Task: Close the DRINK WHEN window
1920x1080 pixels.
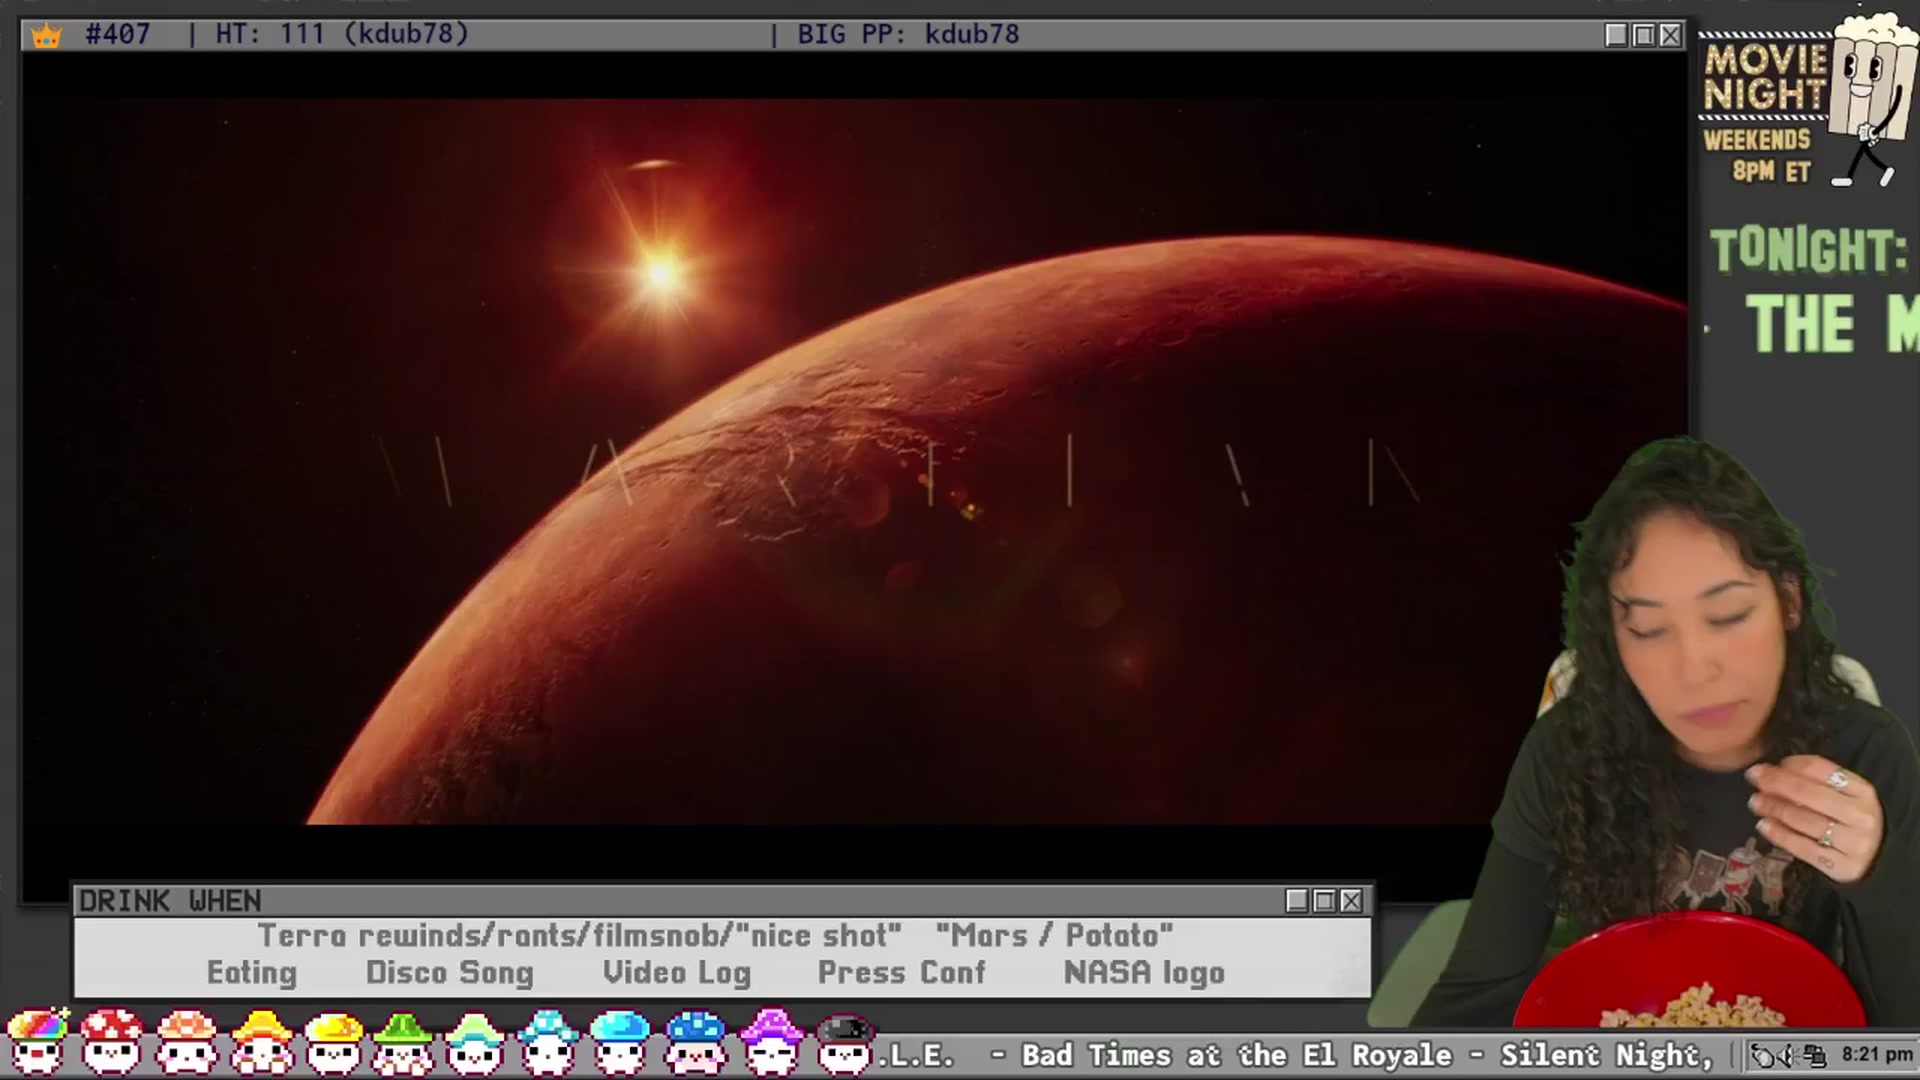Action: click(x=1351, y=901)
